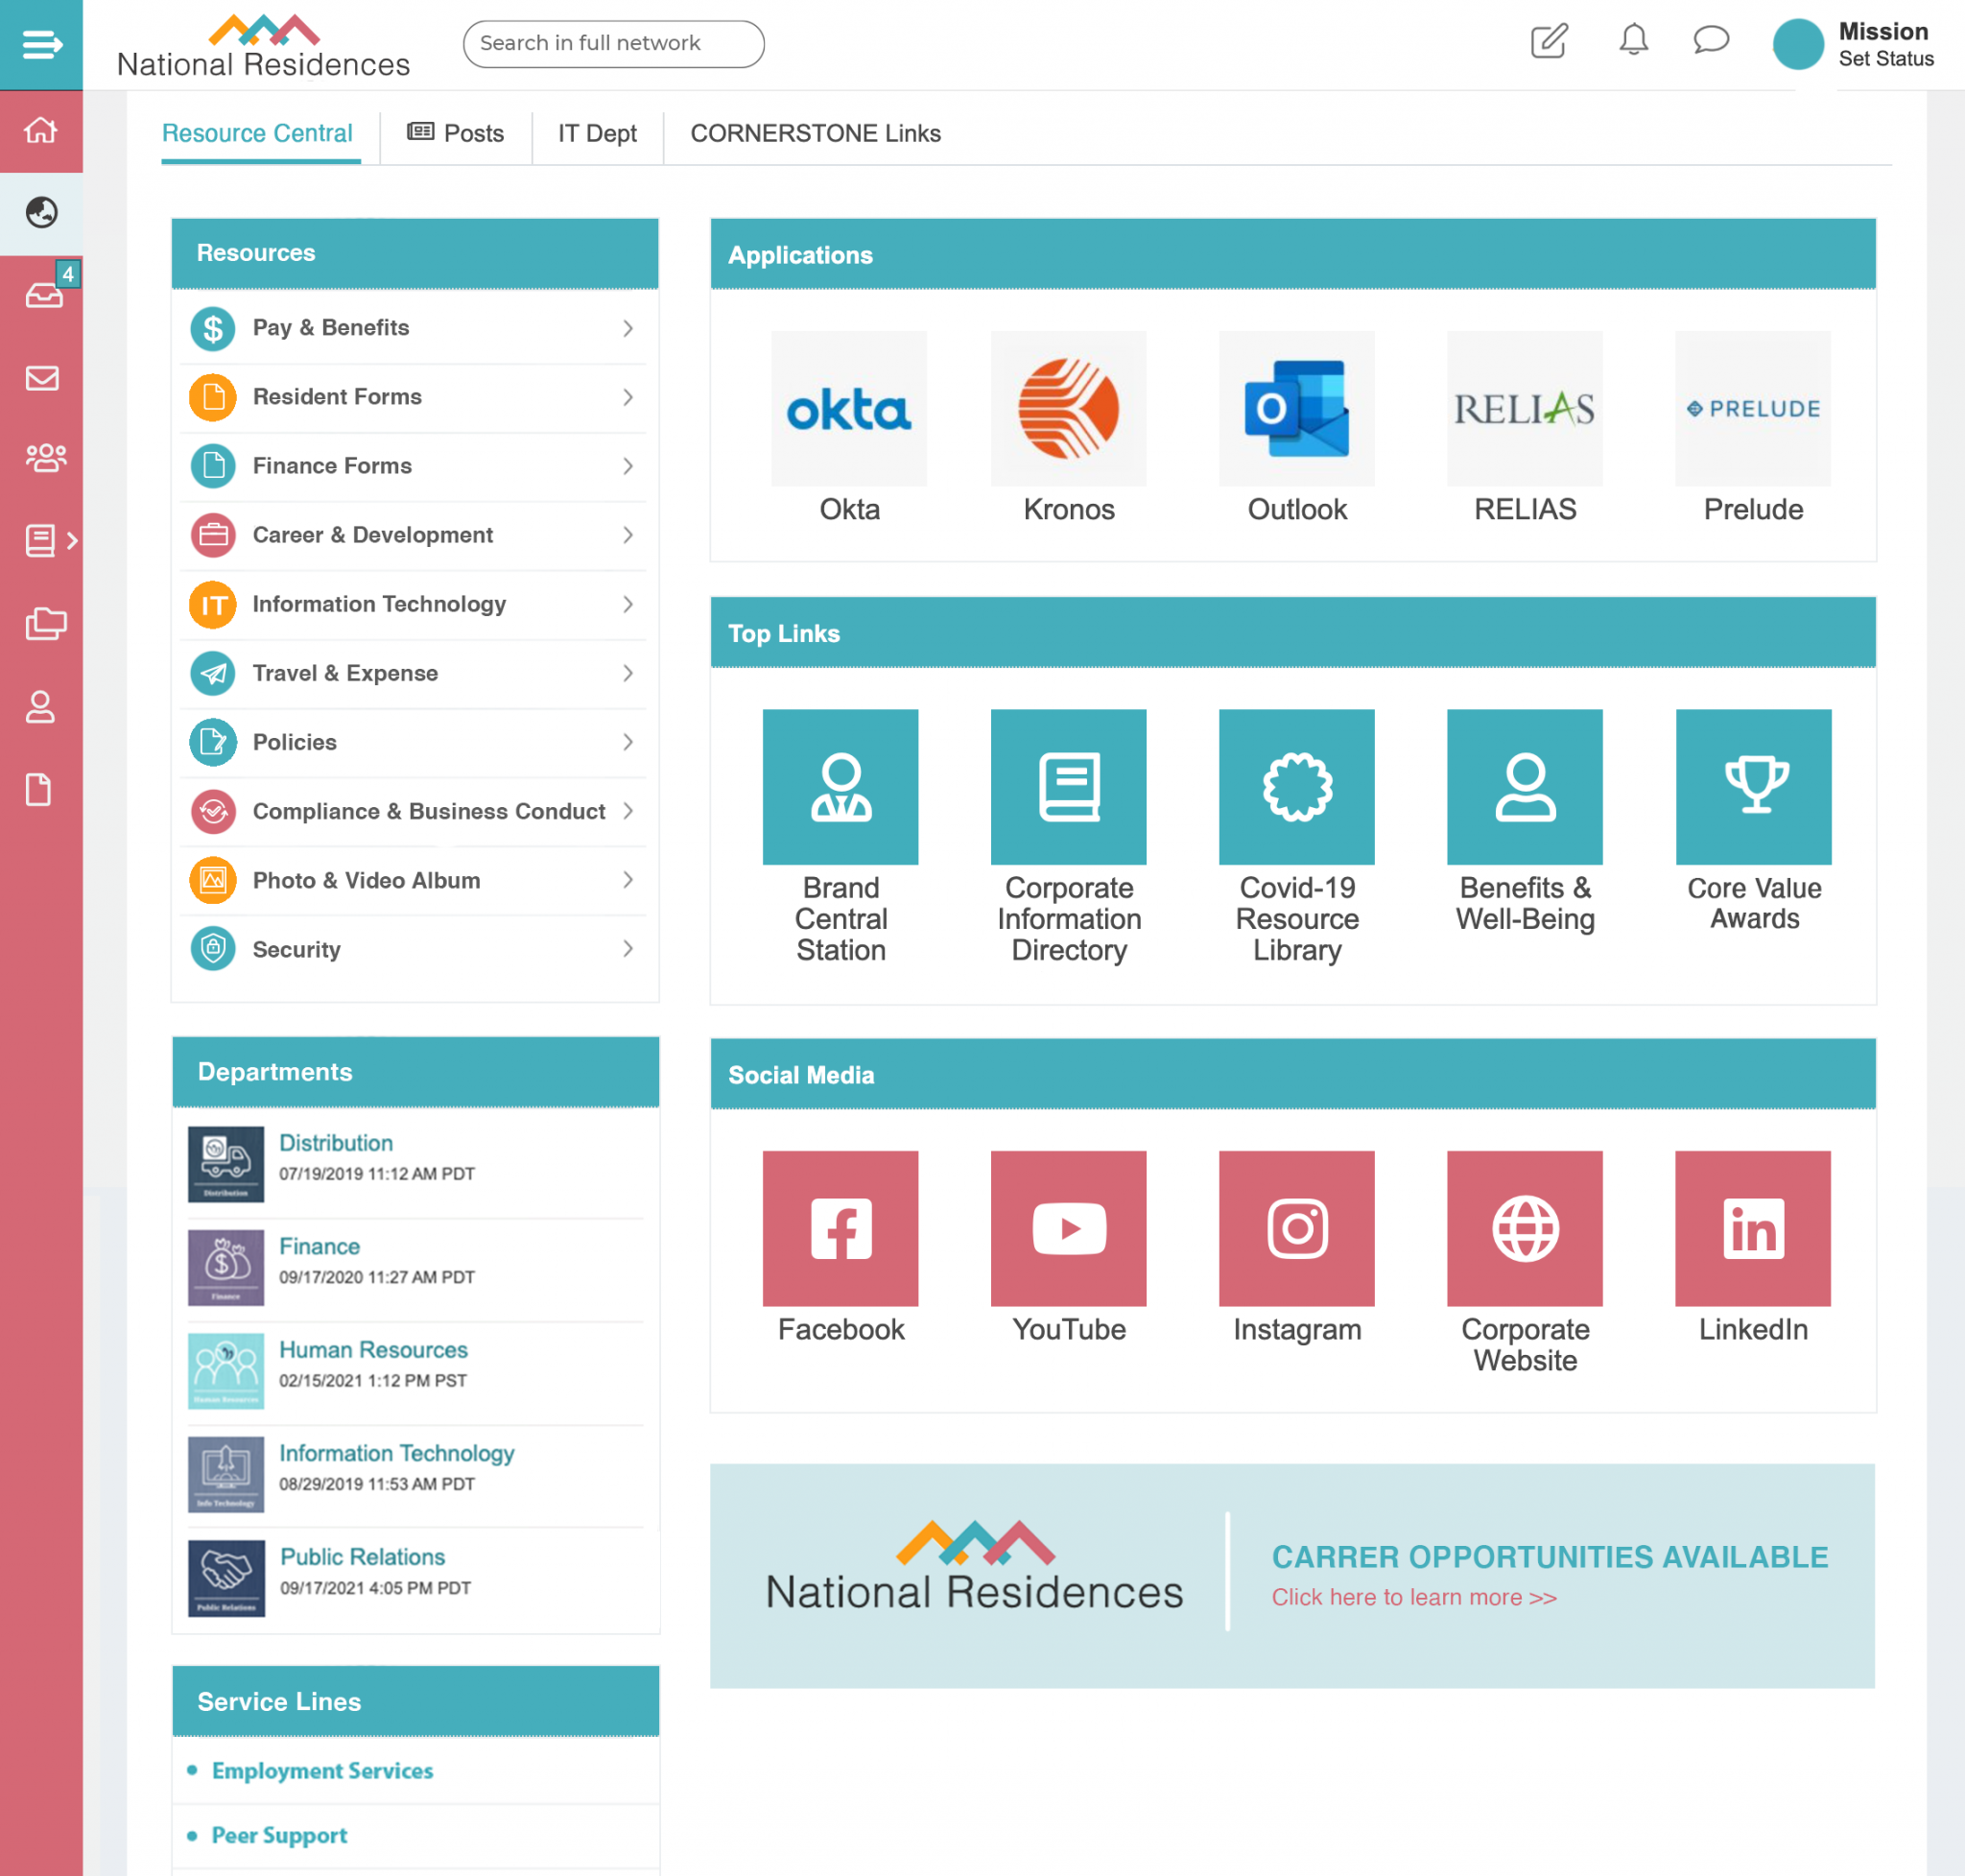Expand the Information Technology resource chevron
The width and height of the screenshot is (1965, 1876).
pos(628,604)
